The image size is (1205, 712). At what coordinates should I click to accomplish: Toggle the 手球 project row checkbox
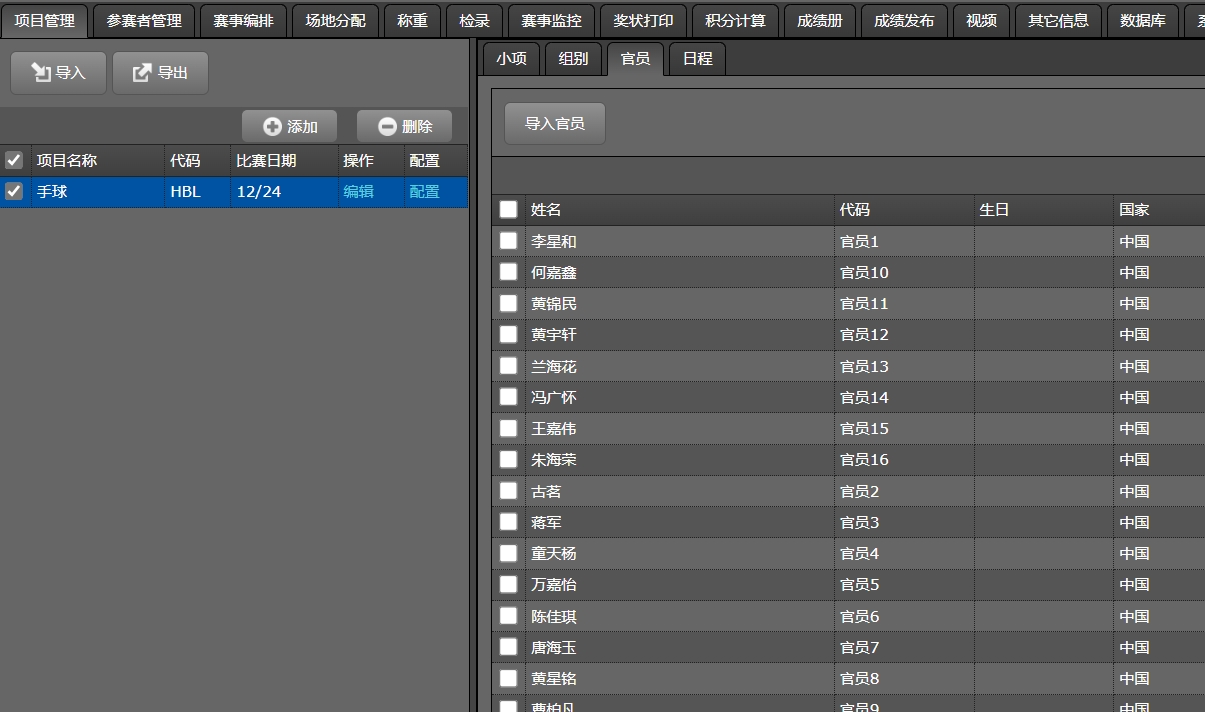click(x=14, y=191)
